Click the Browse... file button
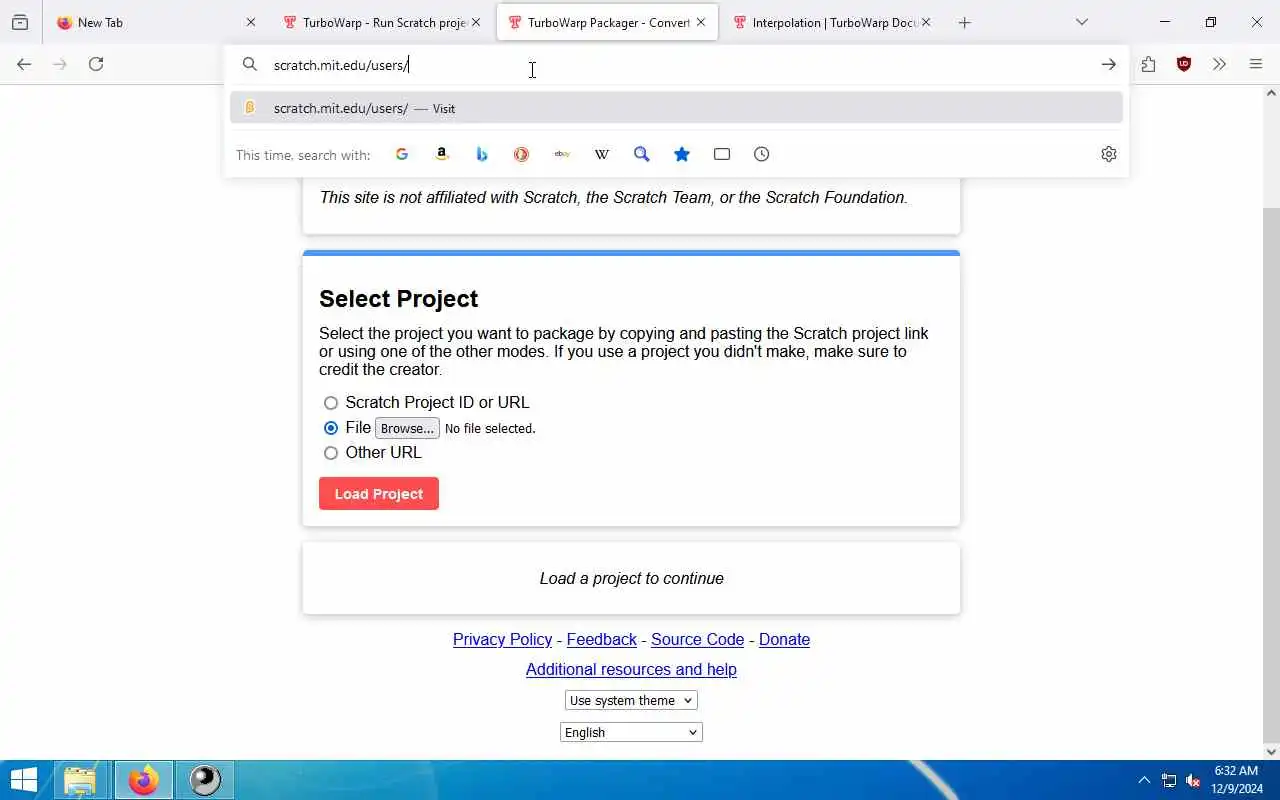This screenshot has width=1280, height=800. click(x=407, y=428)
